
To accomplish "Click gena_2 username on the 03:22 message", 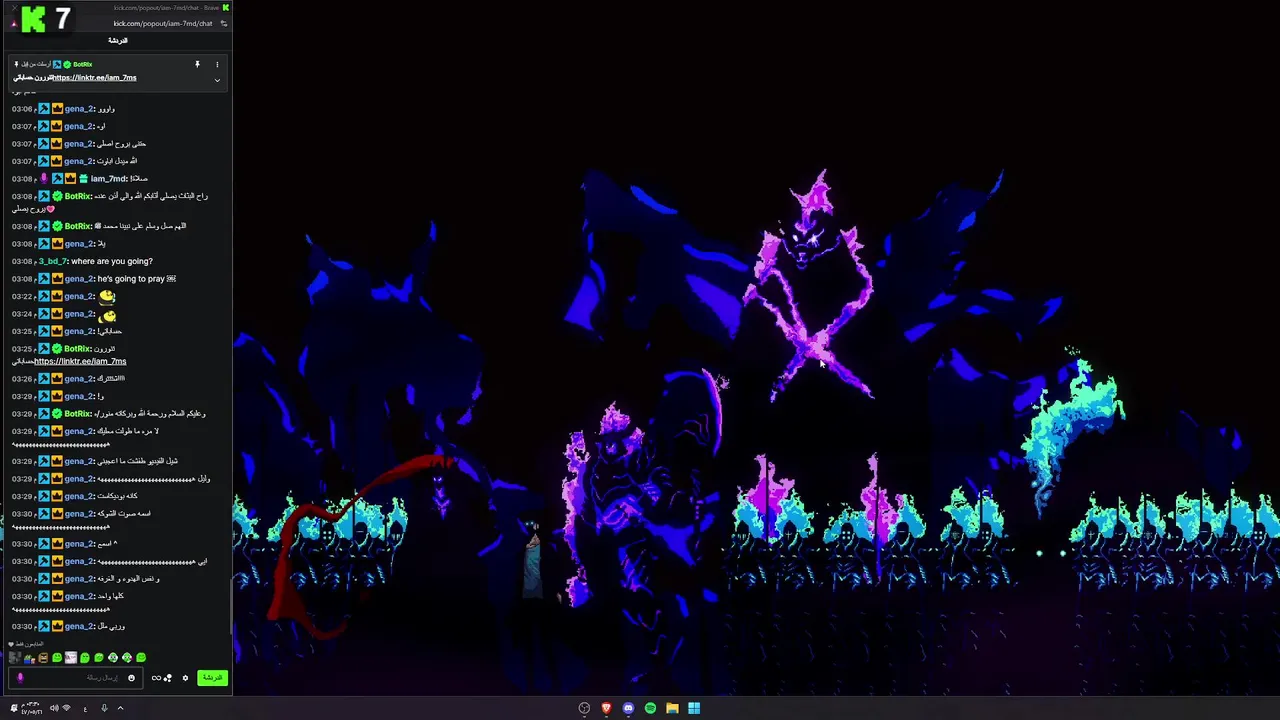I will [79, 296].
